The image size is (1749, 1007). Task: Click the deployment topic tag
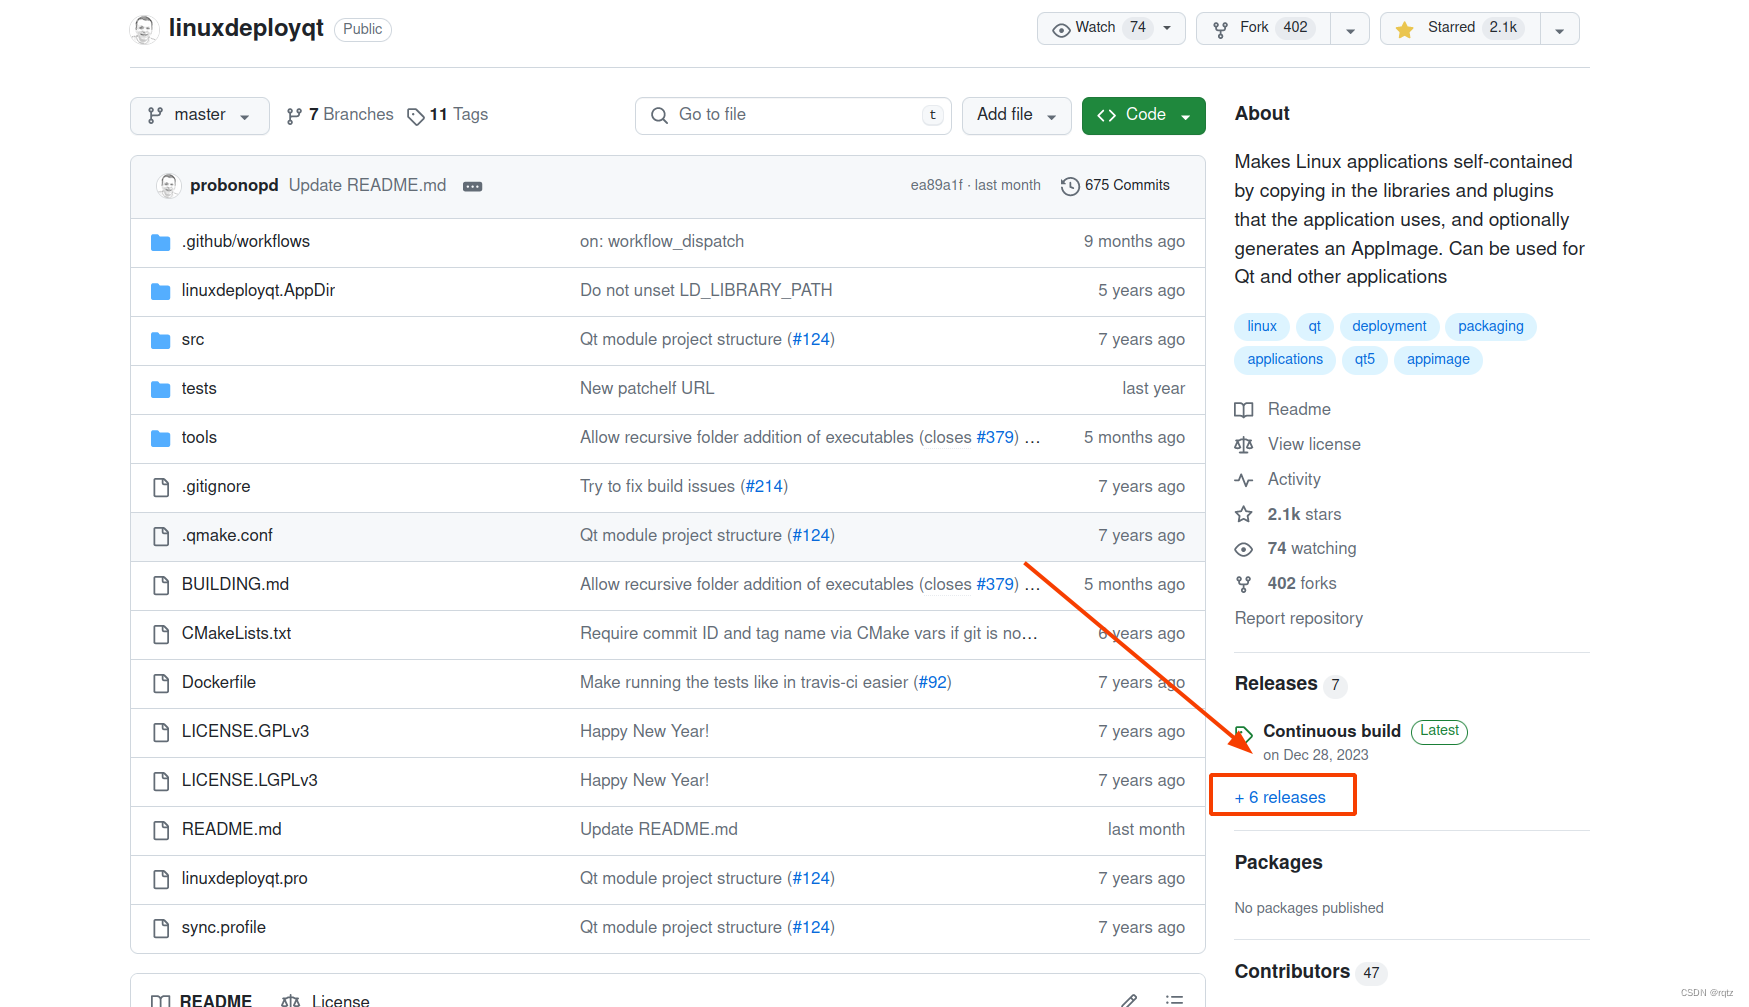pyautogui.click(x=1389, y=326)
